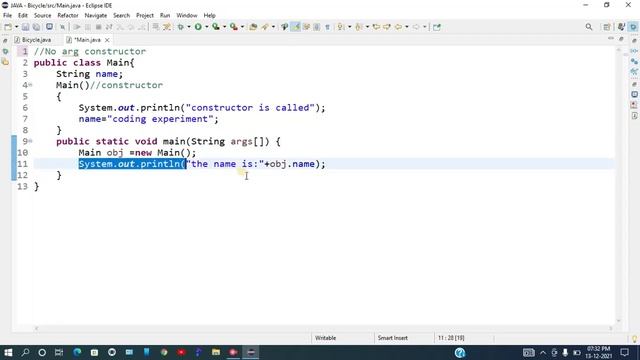Click the editor vertical scrollbar
The height and width of the screenshot is (360, 640).
[x=619, y=185]
